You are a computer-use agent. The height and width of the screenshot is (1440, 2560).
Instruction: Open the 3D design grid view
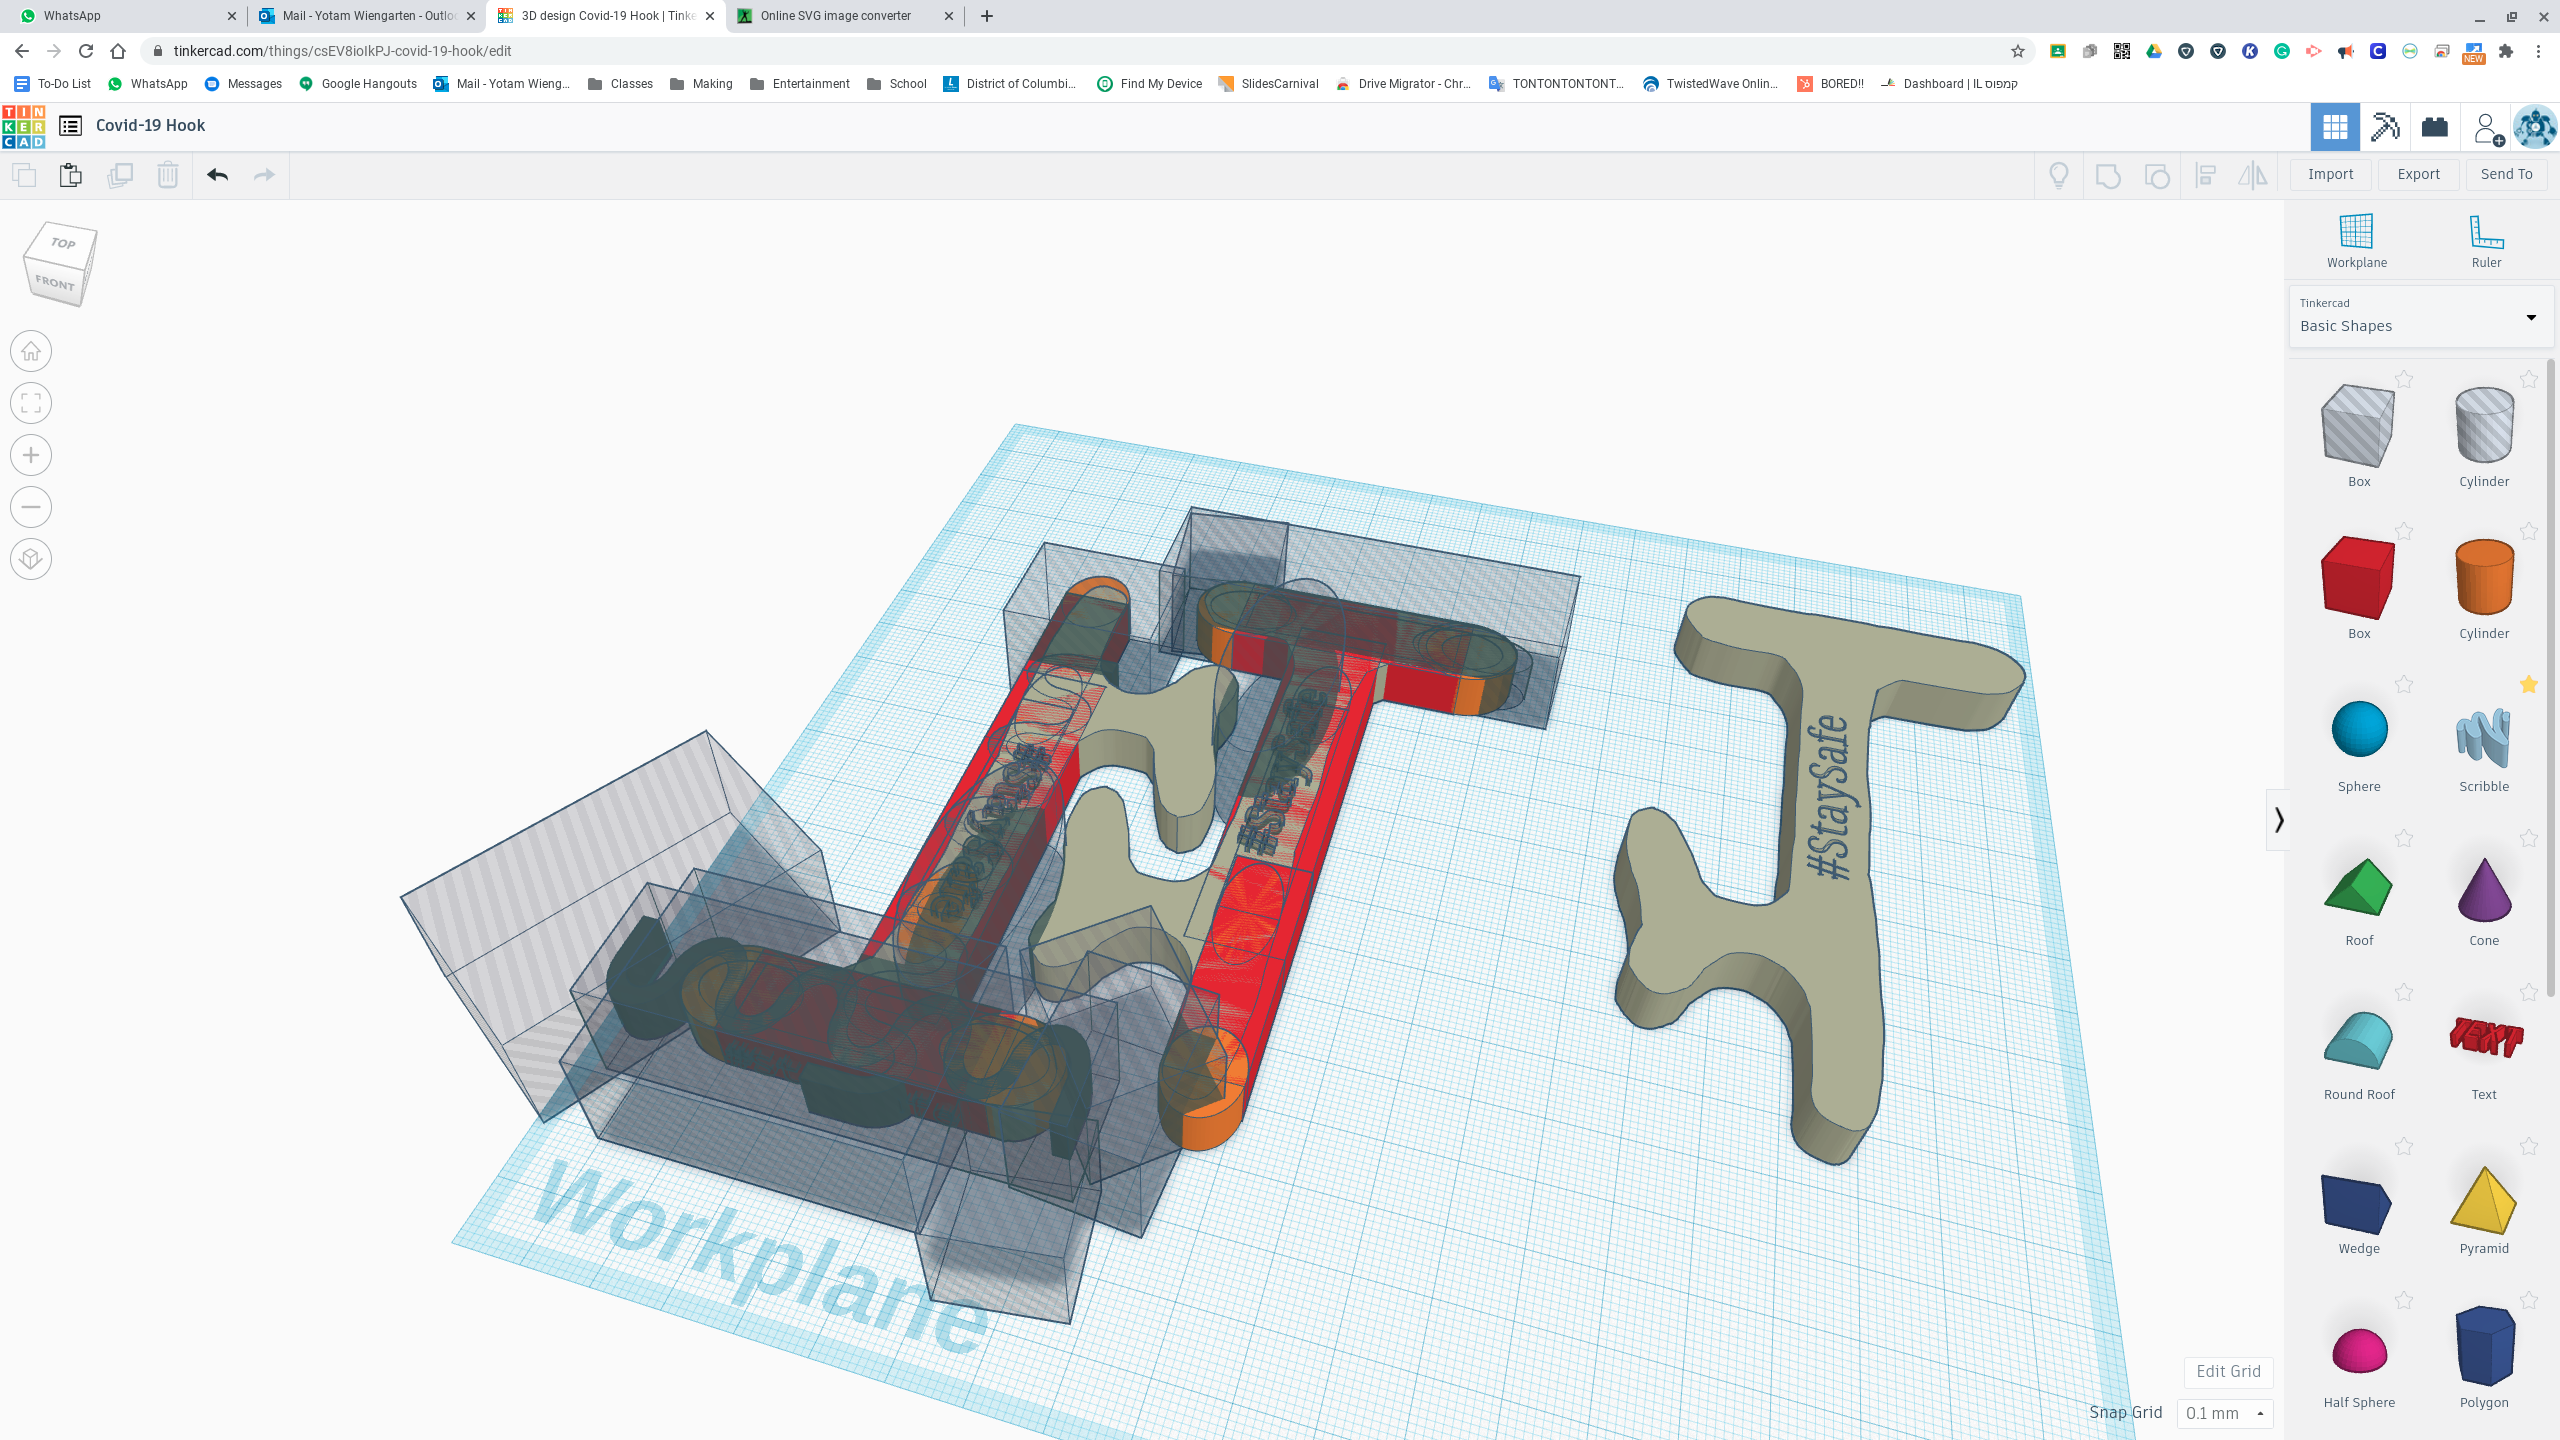tap(2335, 127)
